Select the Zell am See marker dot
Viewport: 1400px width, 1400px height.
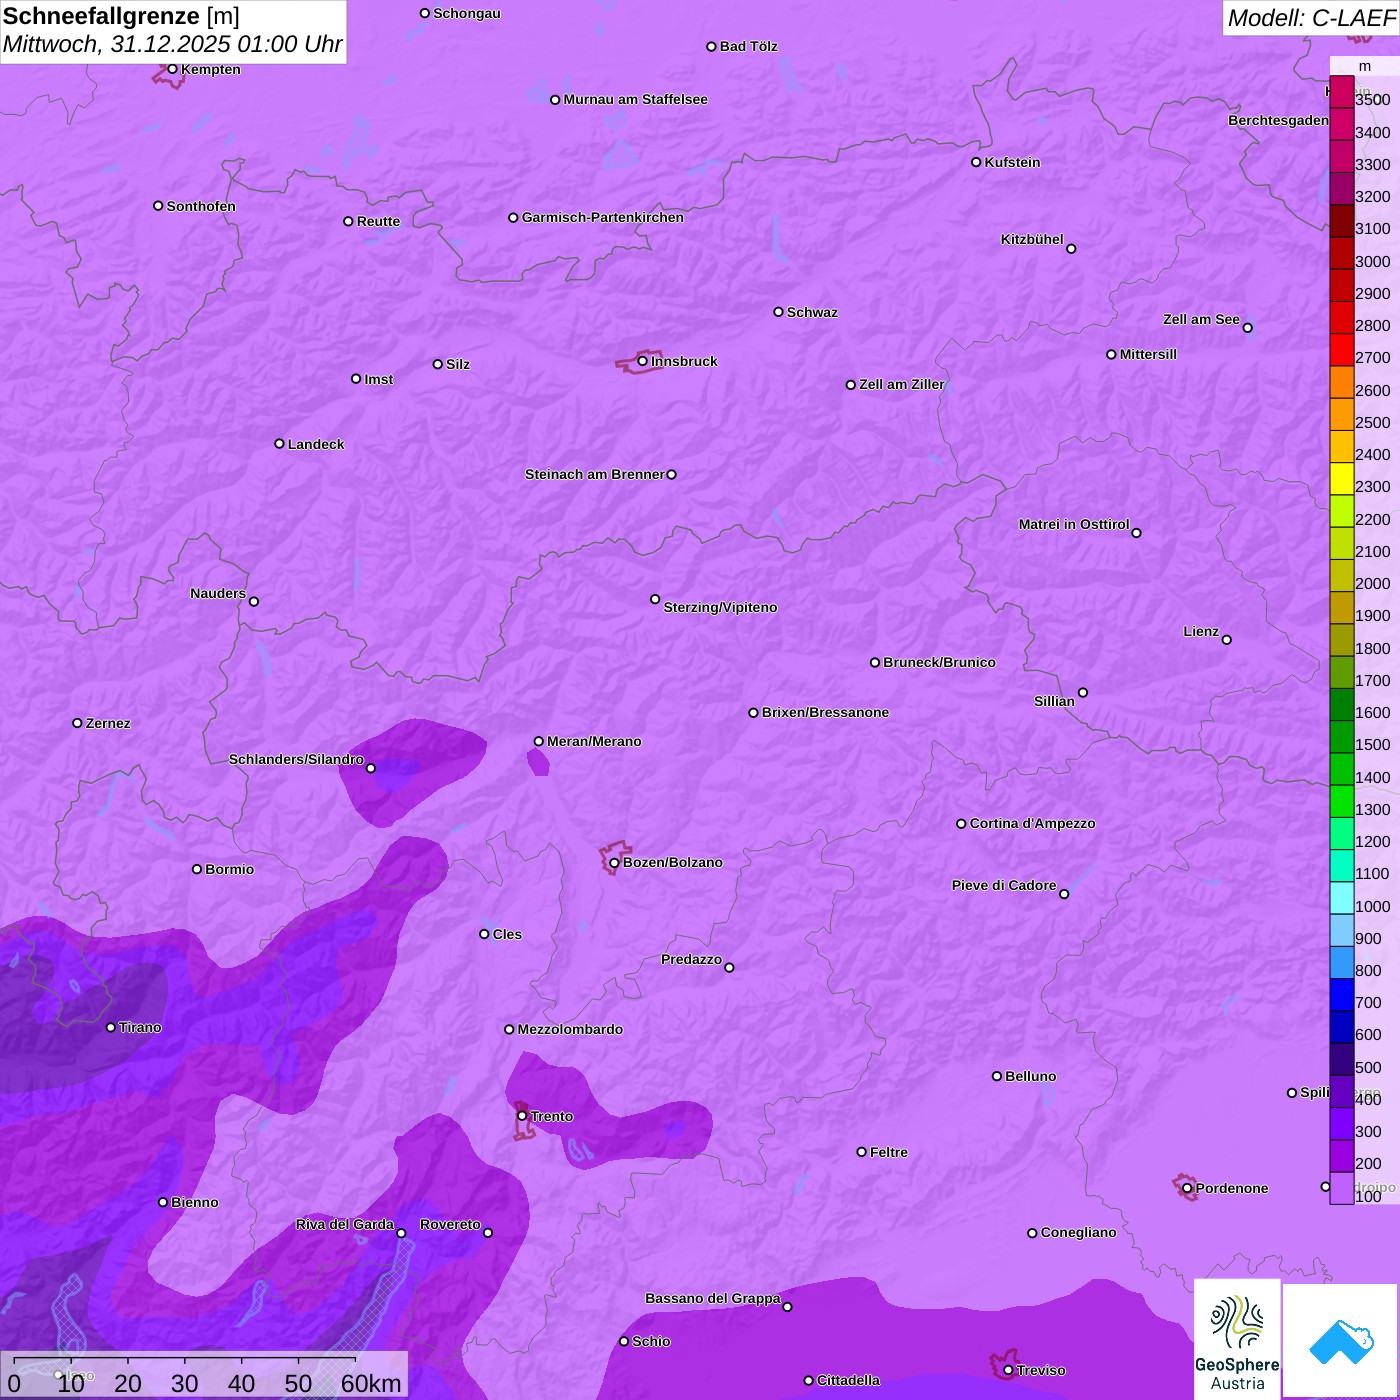pyautogui.click(x=1247, y=328)
